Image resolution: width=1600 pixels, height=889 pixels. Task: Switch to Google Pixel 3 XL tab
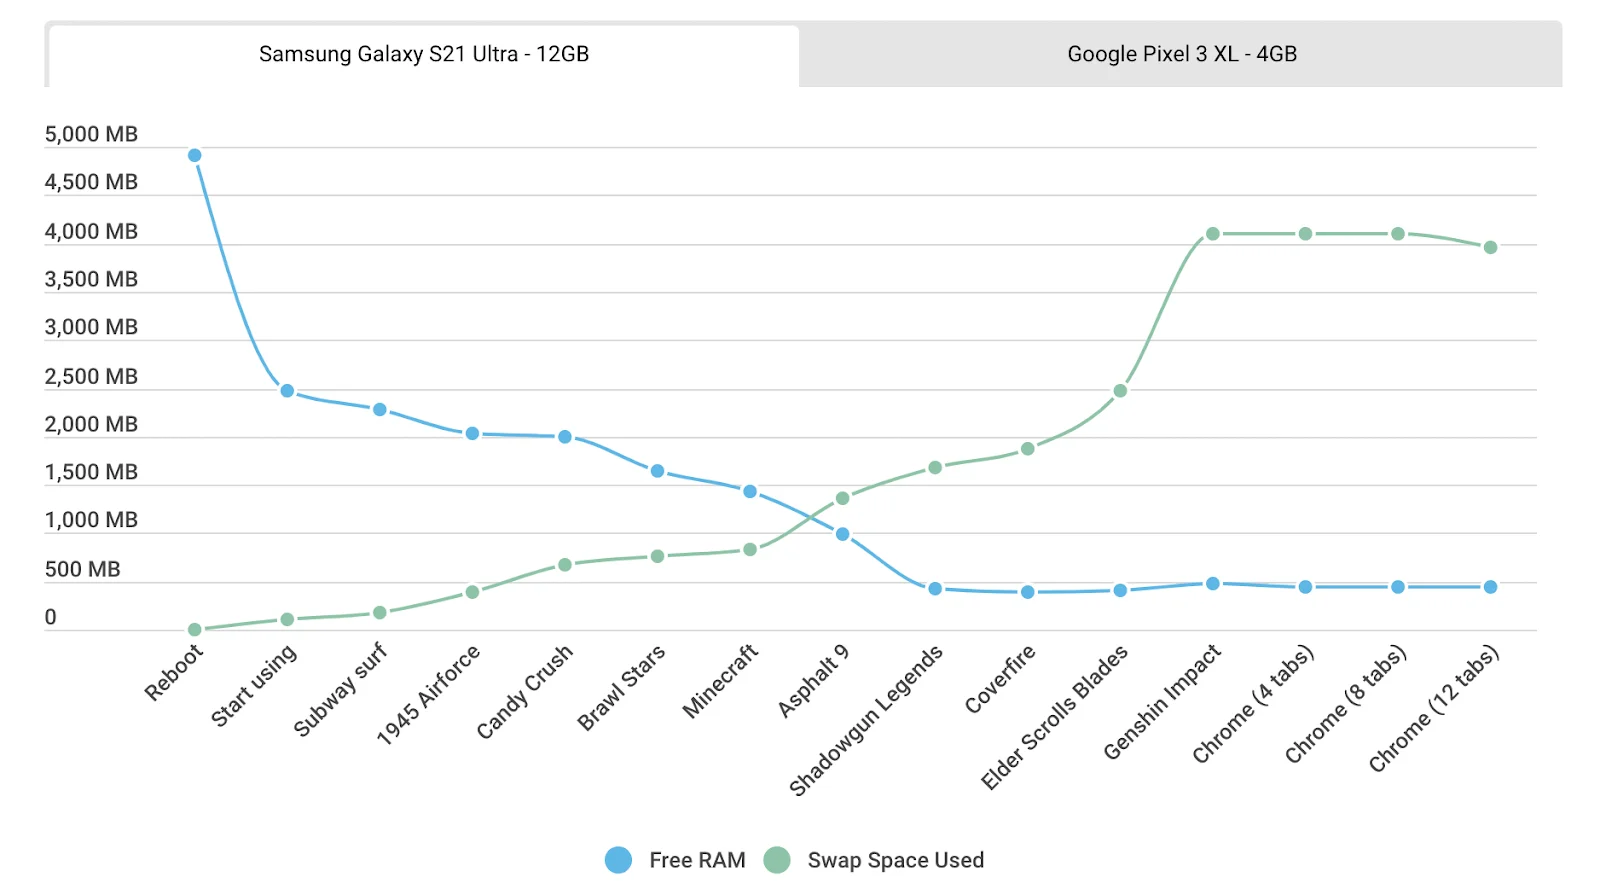pyautogui.click(x=1181, y=54)
